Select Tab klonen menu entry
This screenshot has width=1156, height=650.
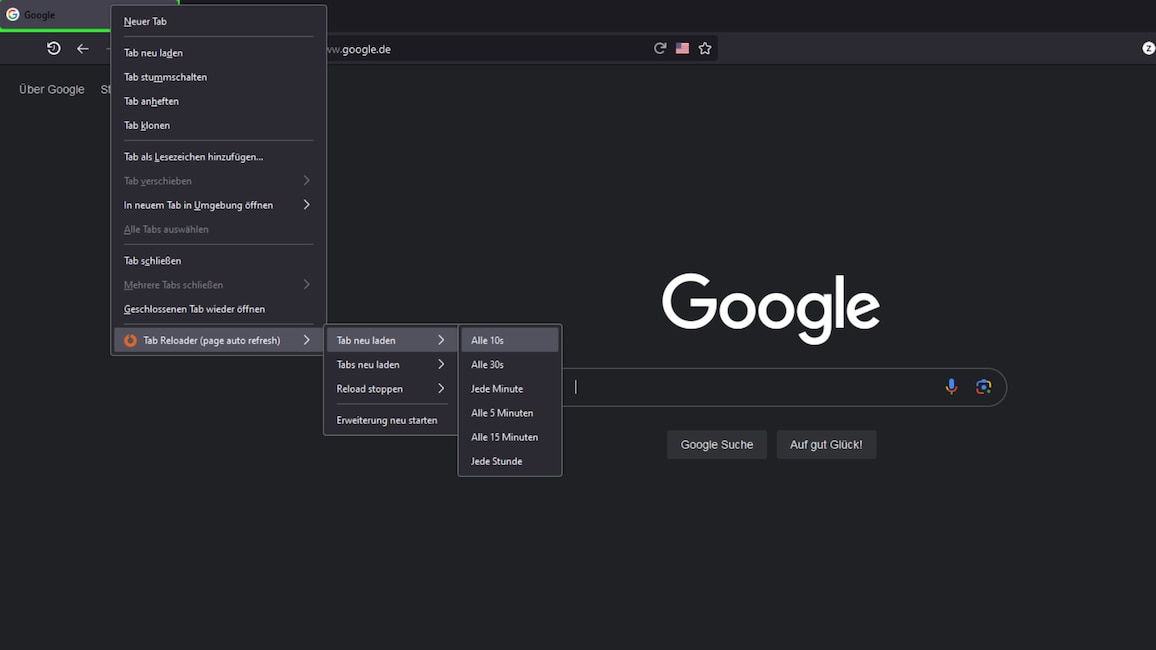point(218,125)
